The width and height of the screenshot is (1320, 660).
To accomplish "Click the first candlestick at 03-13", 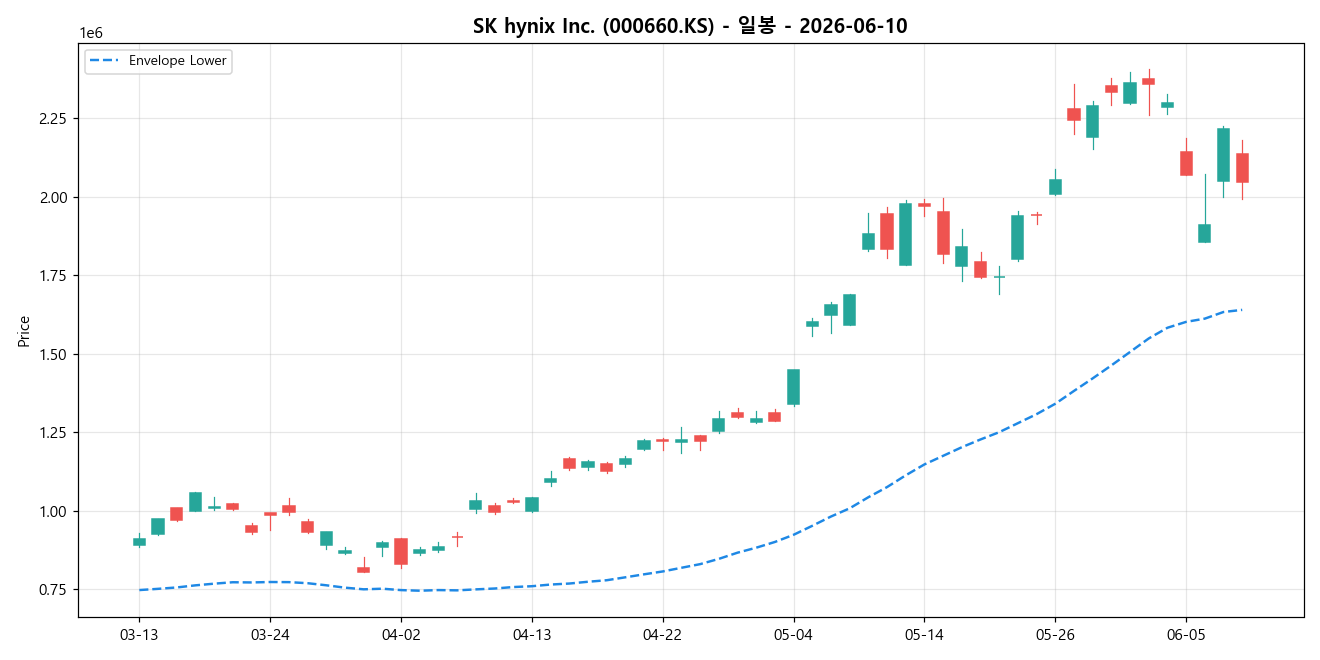I will (x=139, y=542).
